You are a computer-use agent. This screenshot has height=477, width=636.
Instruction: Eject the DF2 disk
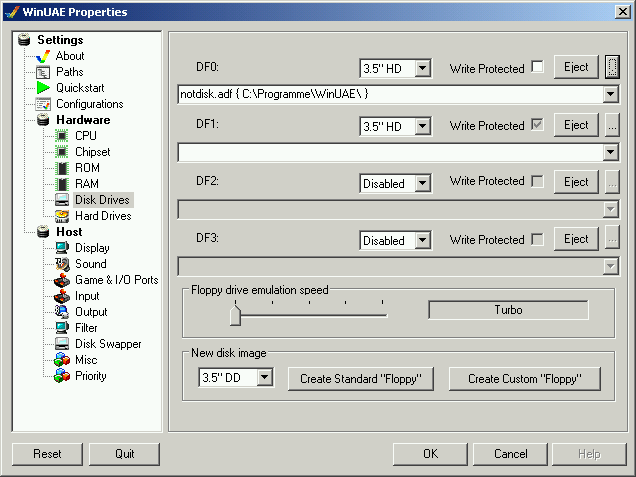tap(576, 182)
